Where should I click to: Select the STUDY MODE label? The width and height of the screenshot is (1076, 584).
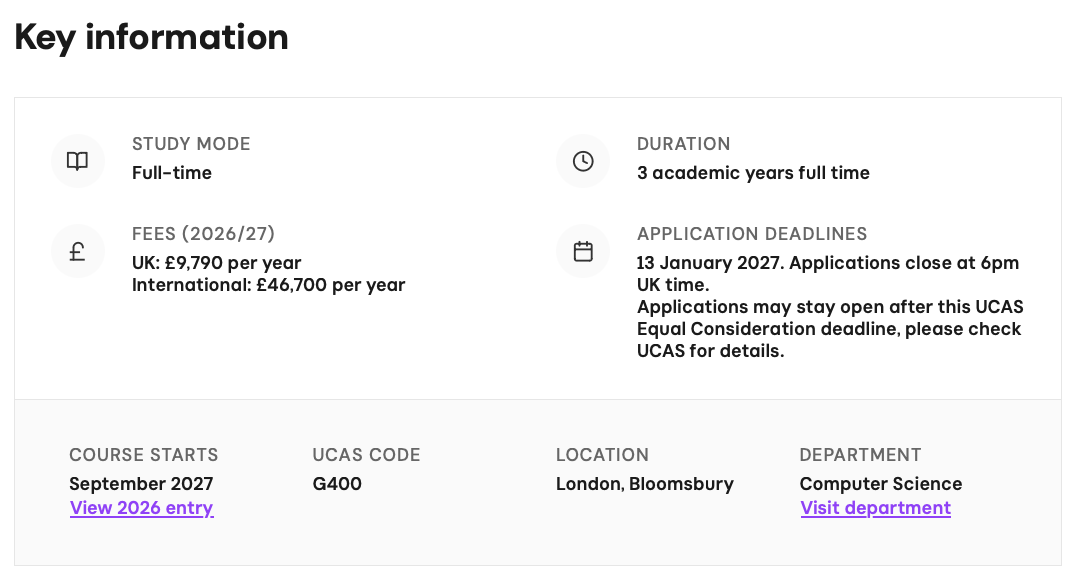point(191,144)
